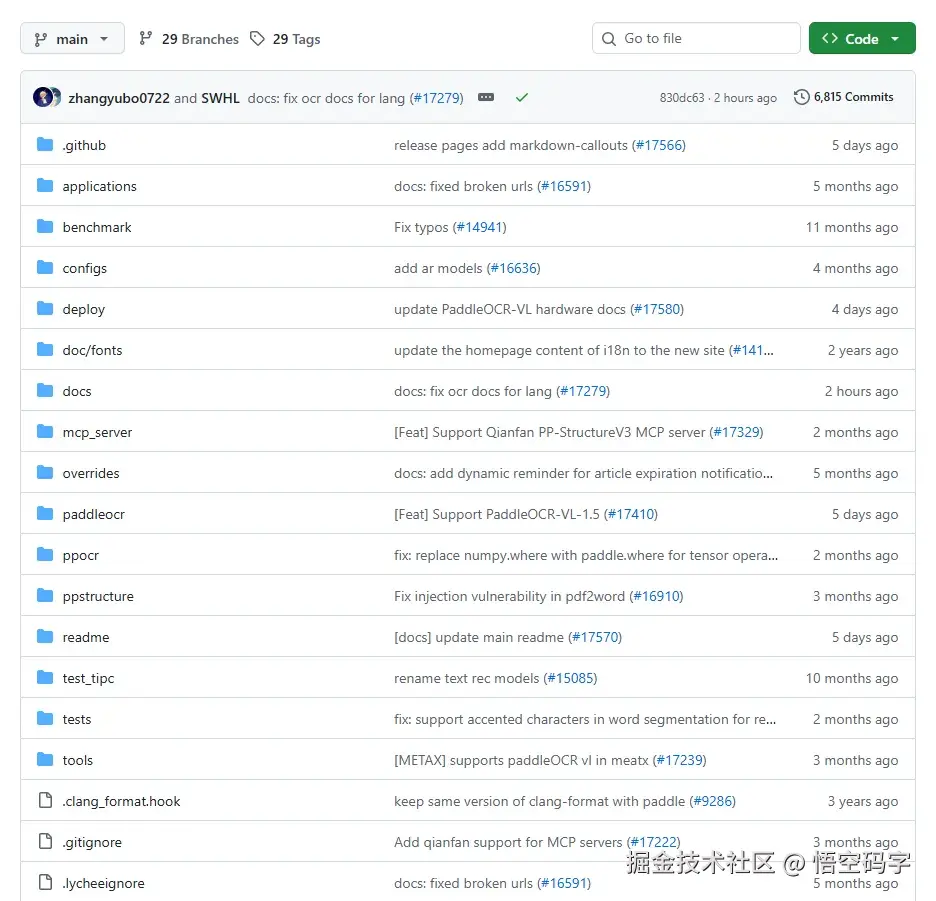Open pull request #17580 link
The height and width of the screenshot is (901, 936).
(657, 309)
